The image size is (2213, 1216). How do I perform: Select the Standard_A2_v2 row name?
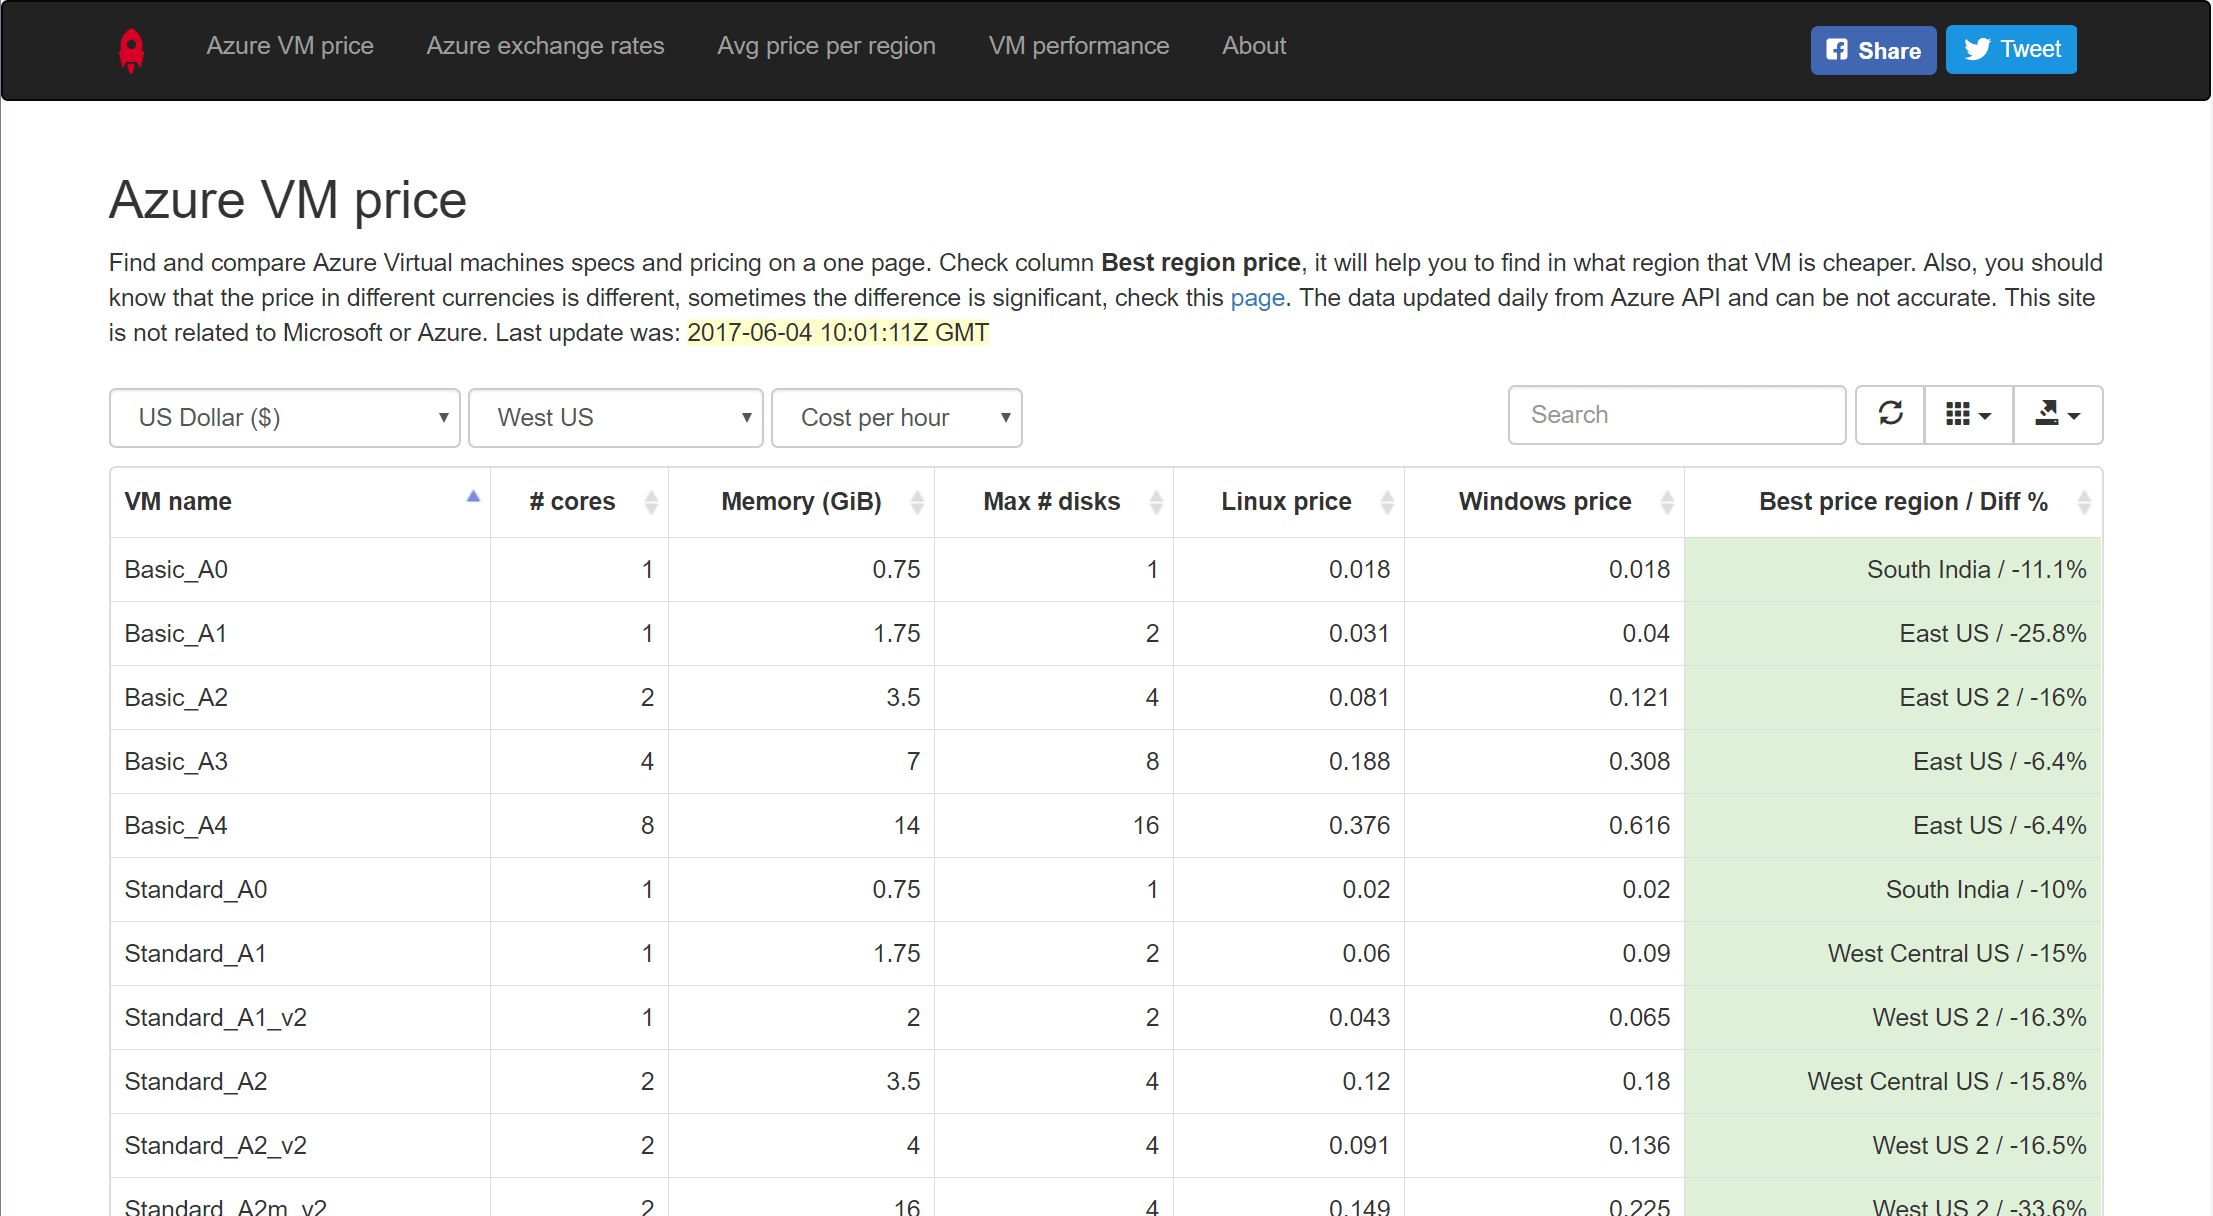[x=216, y=1146]
